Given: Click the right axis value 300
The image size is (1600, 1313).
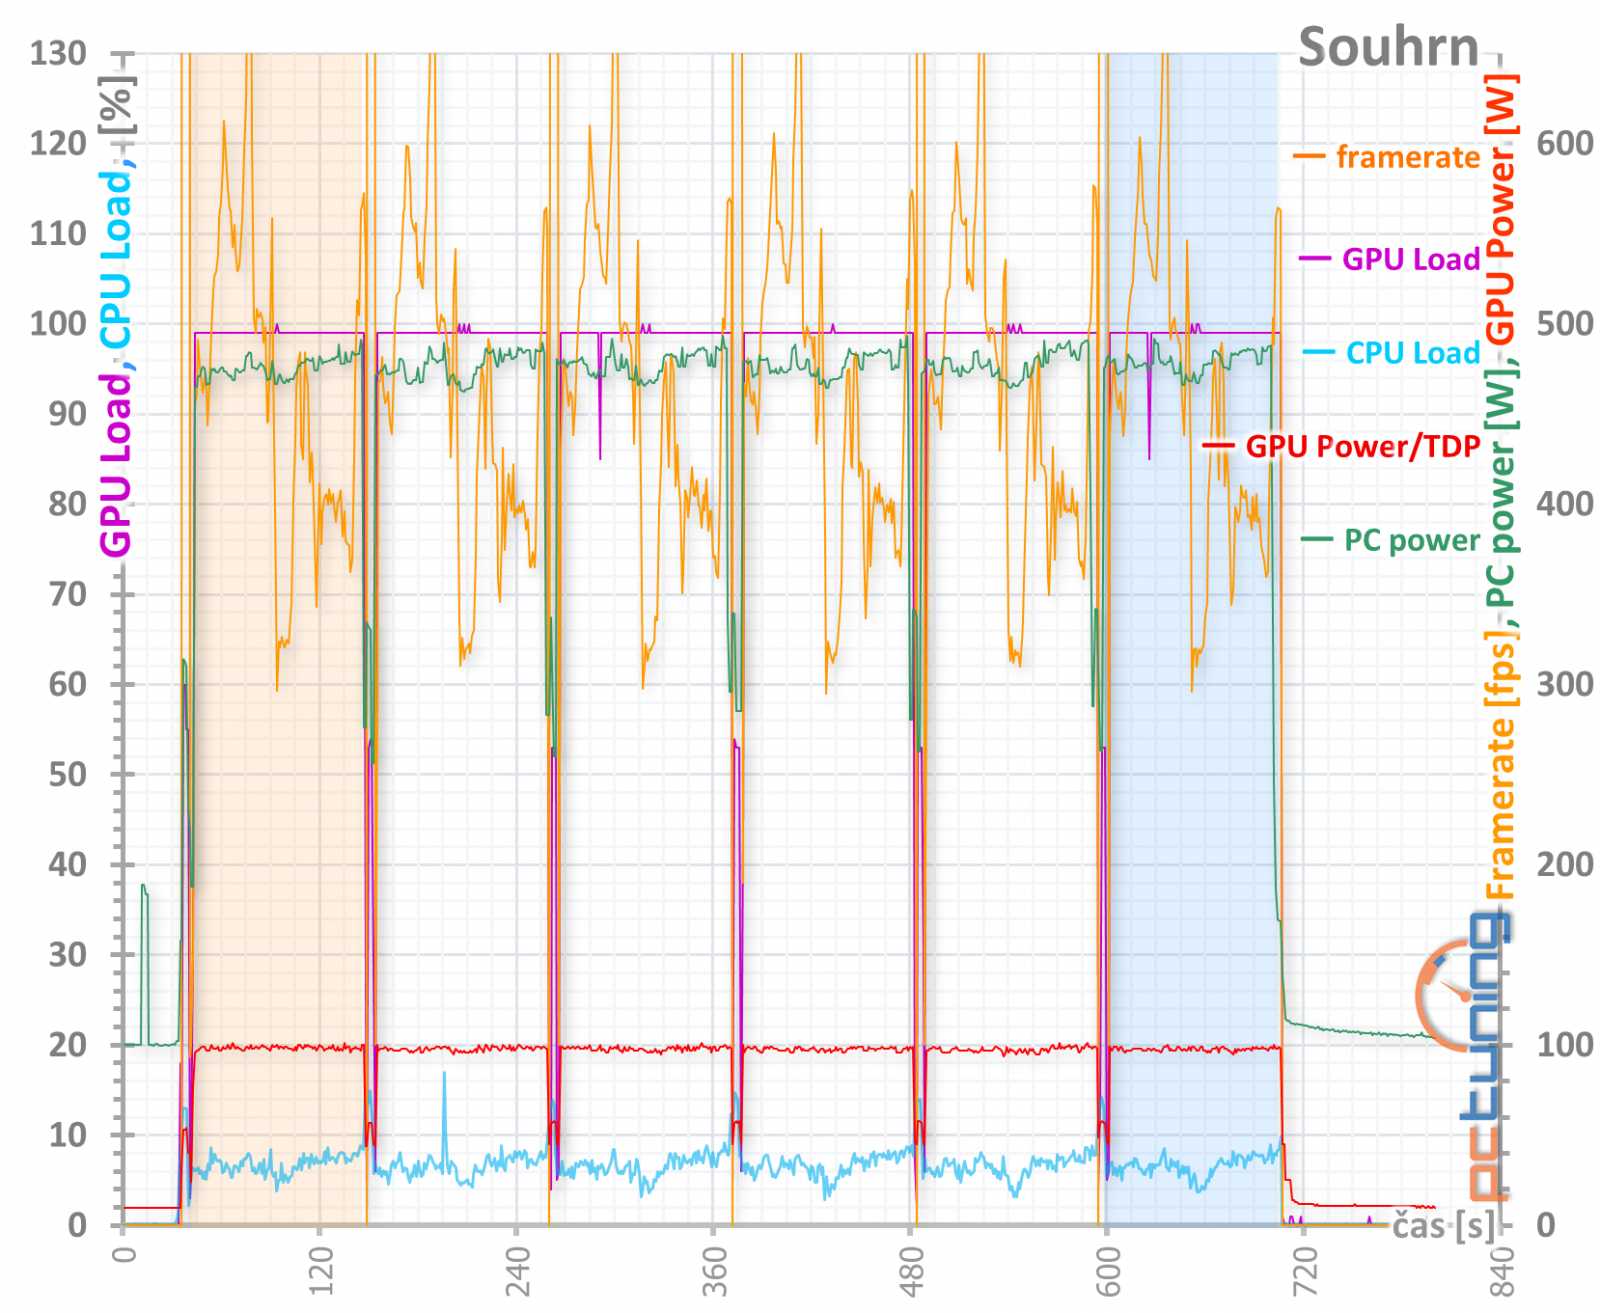Looking at the screenshot, I should tap(1565, 684).
